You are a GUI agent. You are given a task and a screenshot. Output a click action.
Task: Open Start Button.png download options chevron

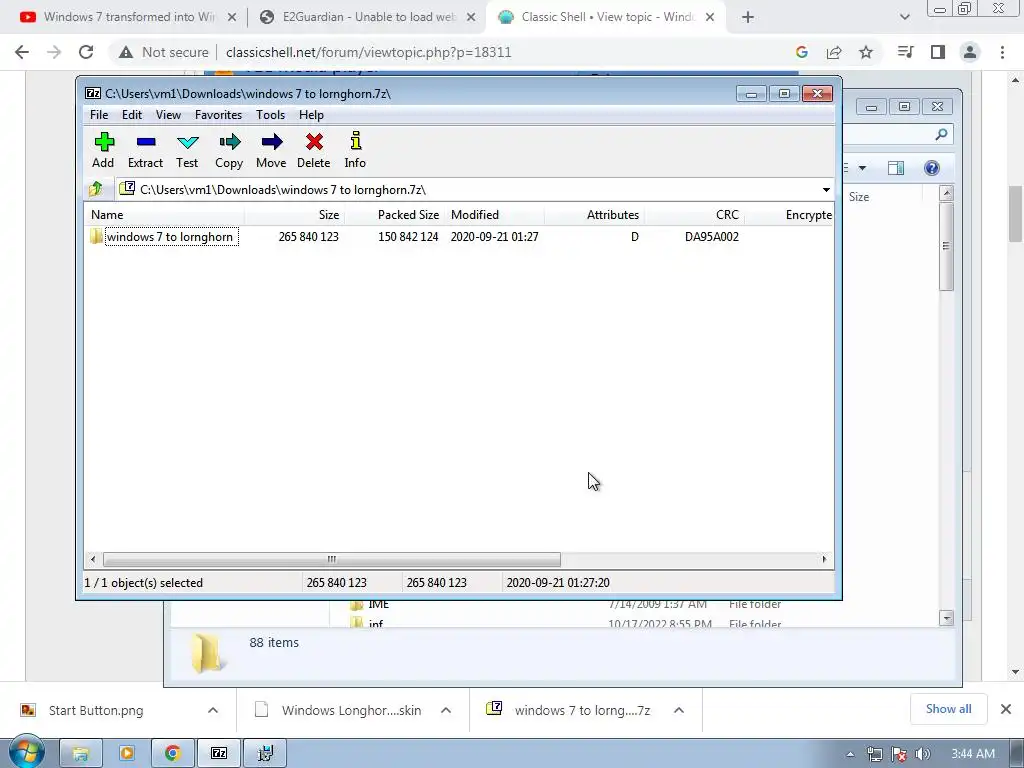pyautogui.click(x=213, y=711)
